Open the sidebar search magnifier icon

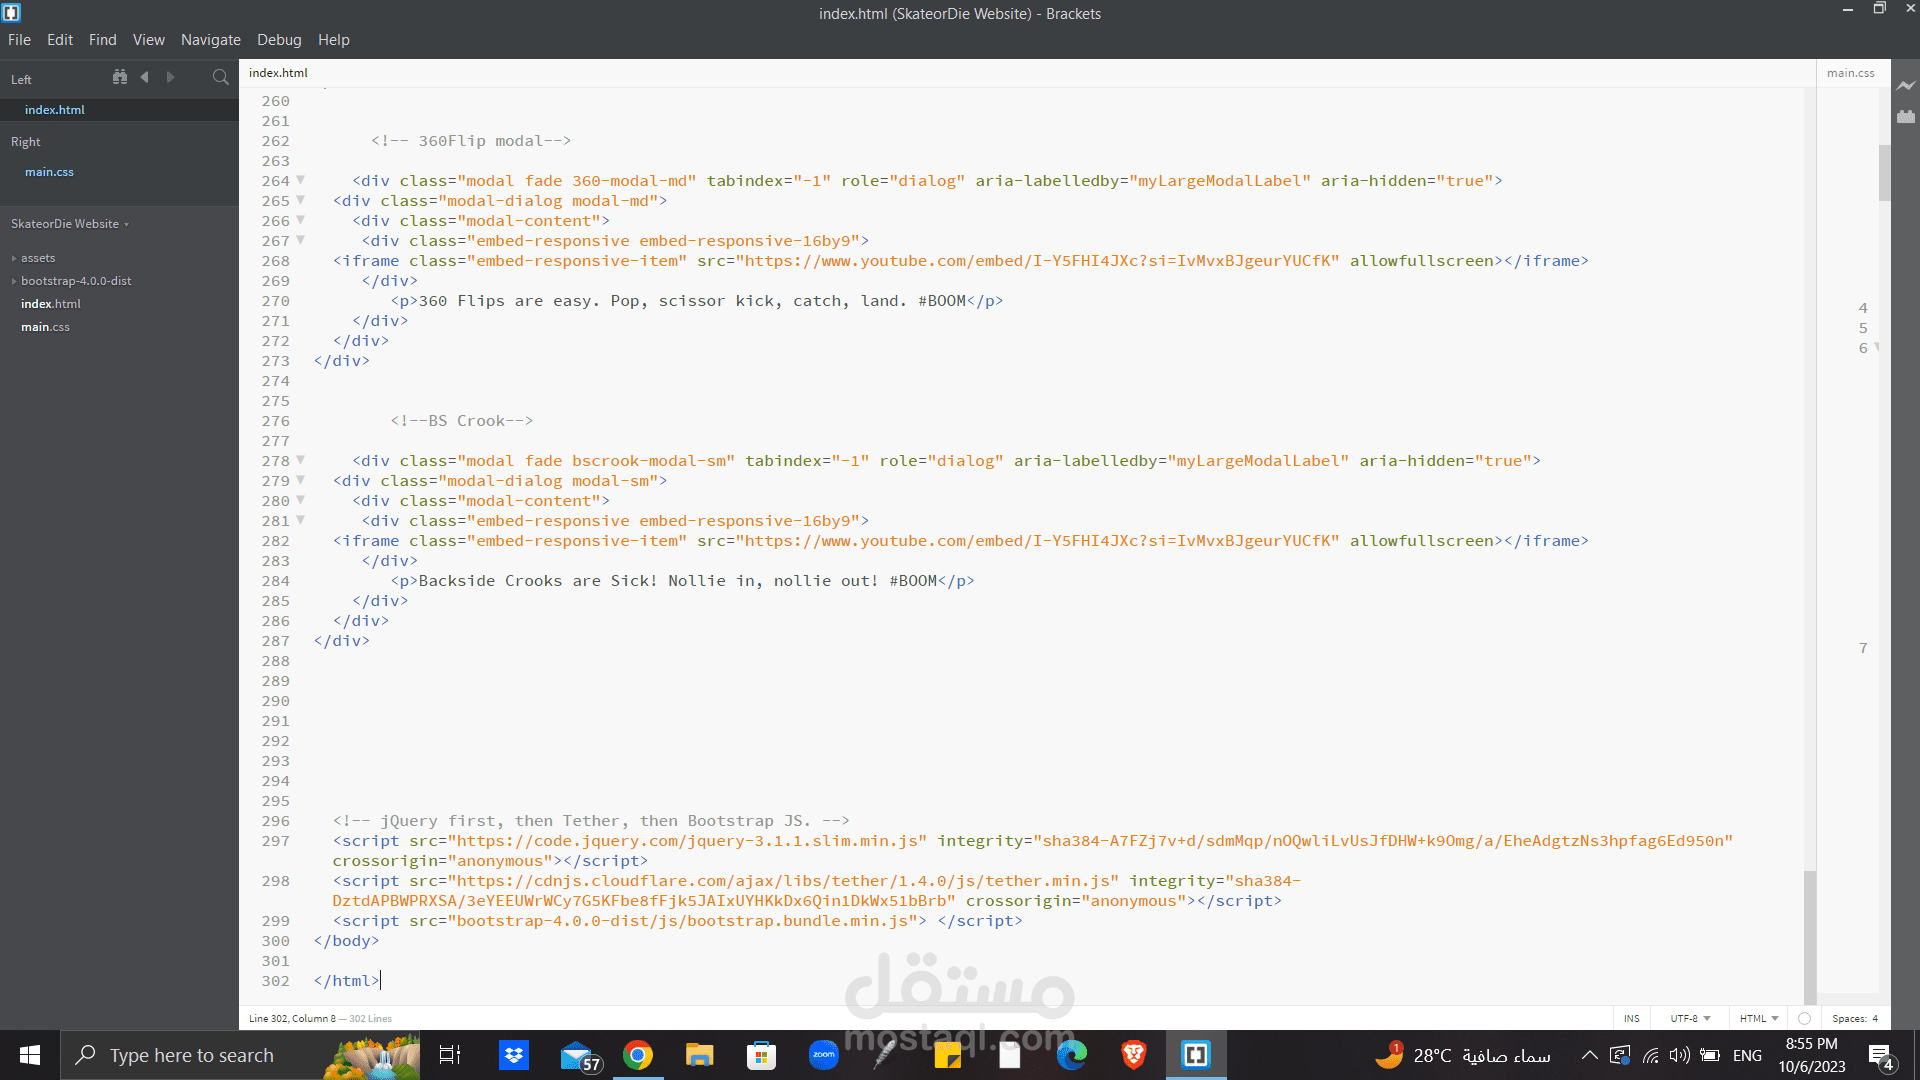point(221,77)
